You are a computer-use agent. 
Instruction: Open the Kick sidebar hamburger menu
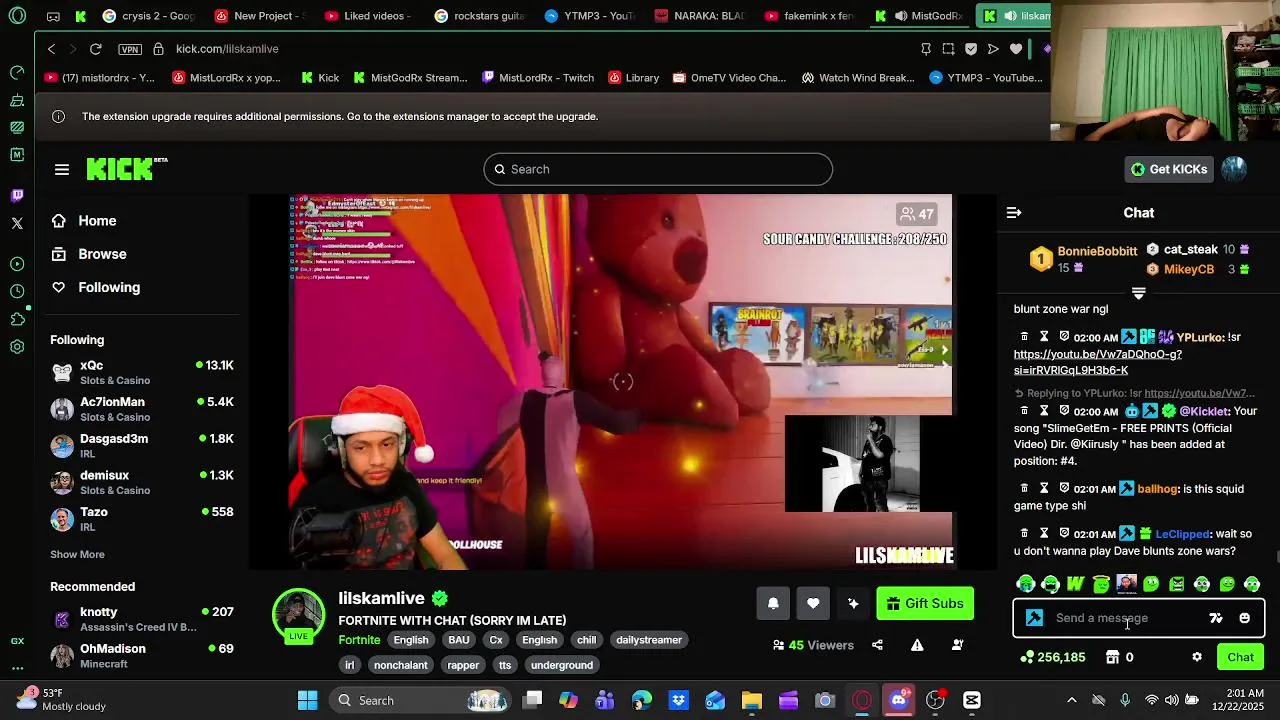[62, 170]
